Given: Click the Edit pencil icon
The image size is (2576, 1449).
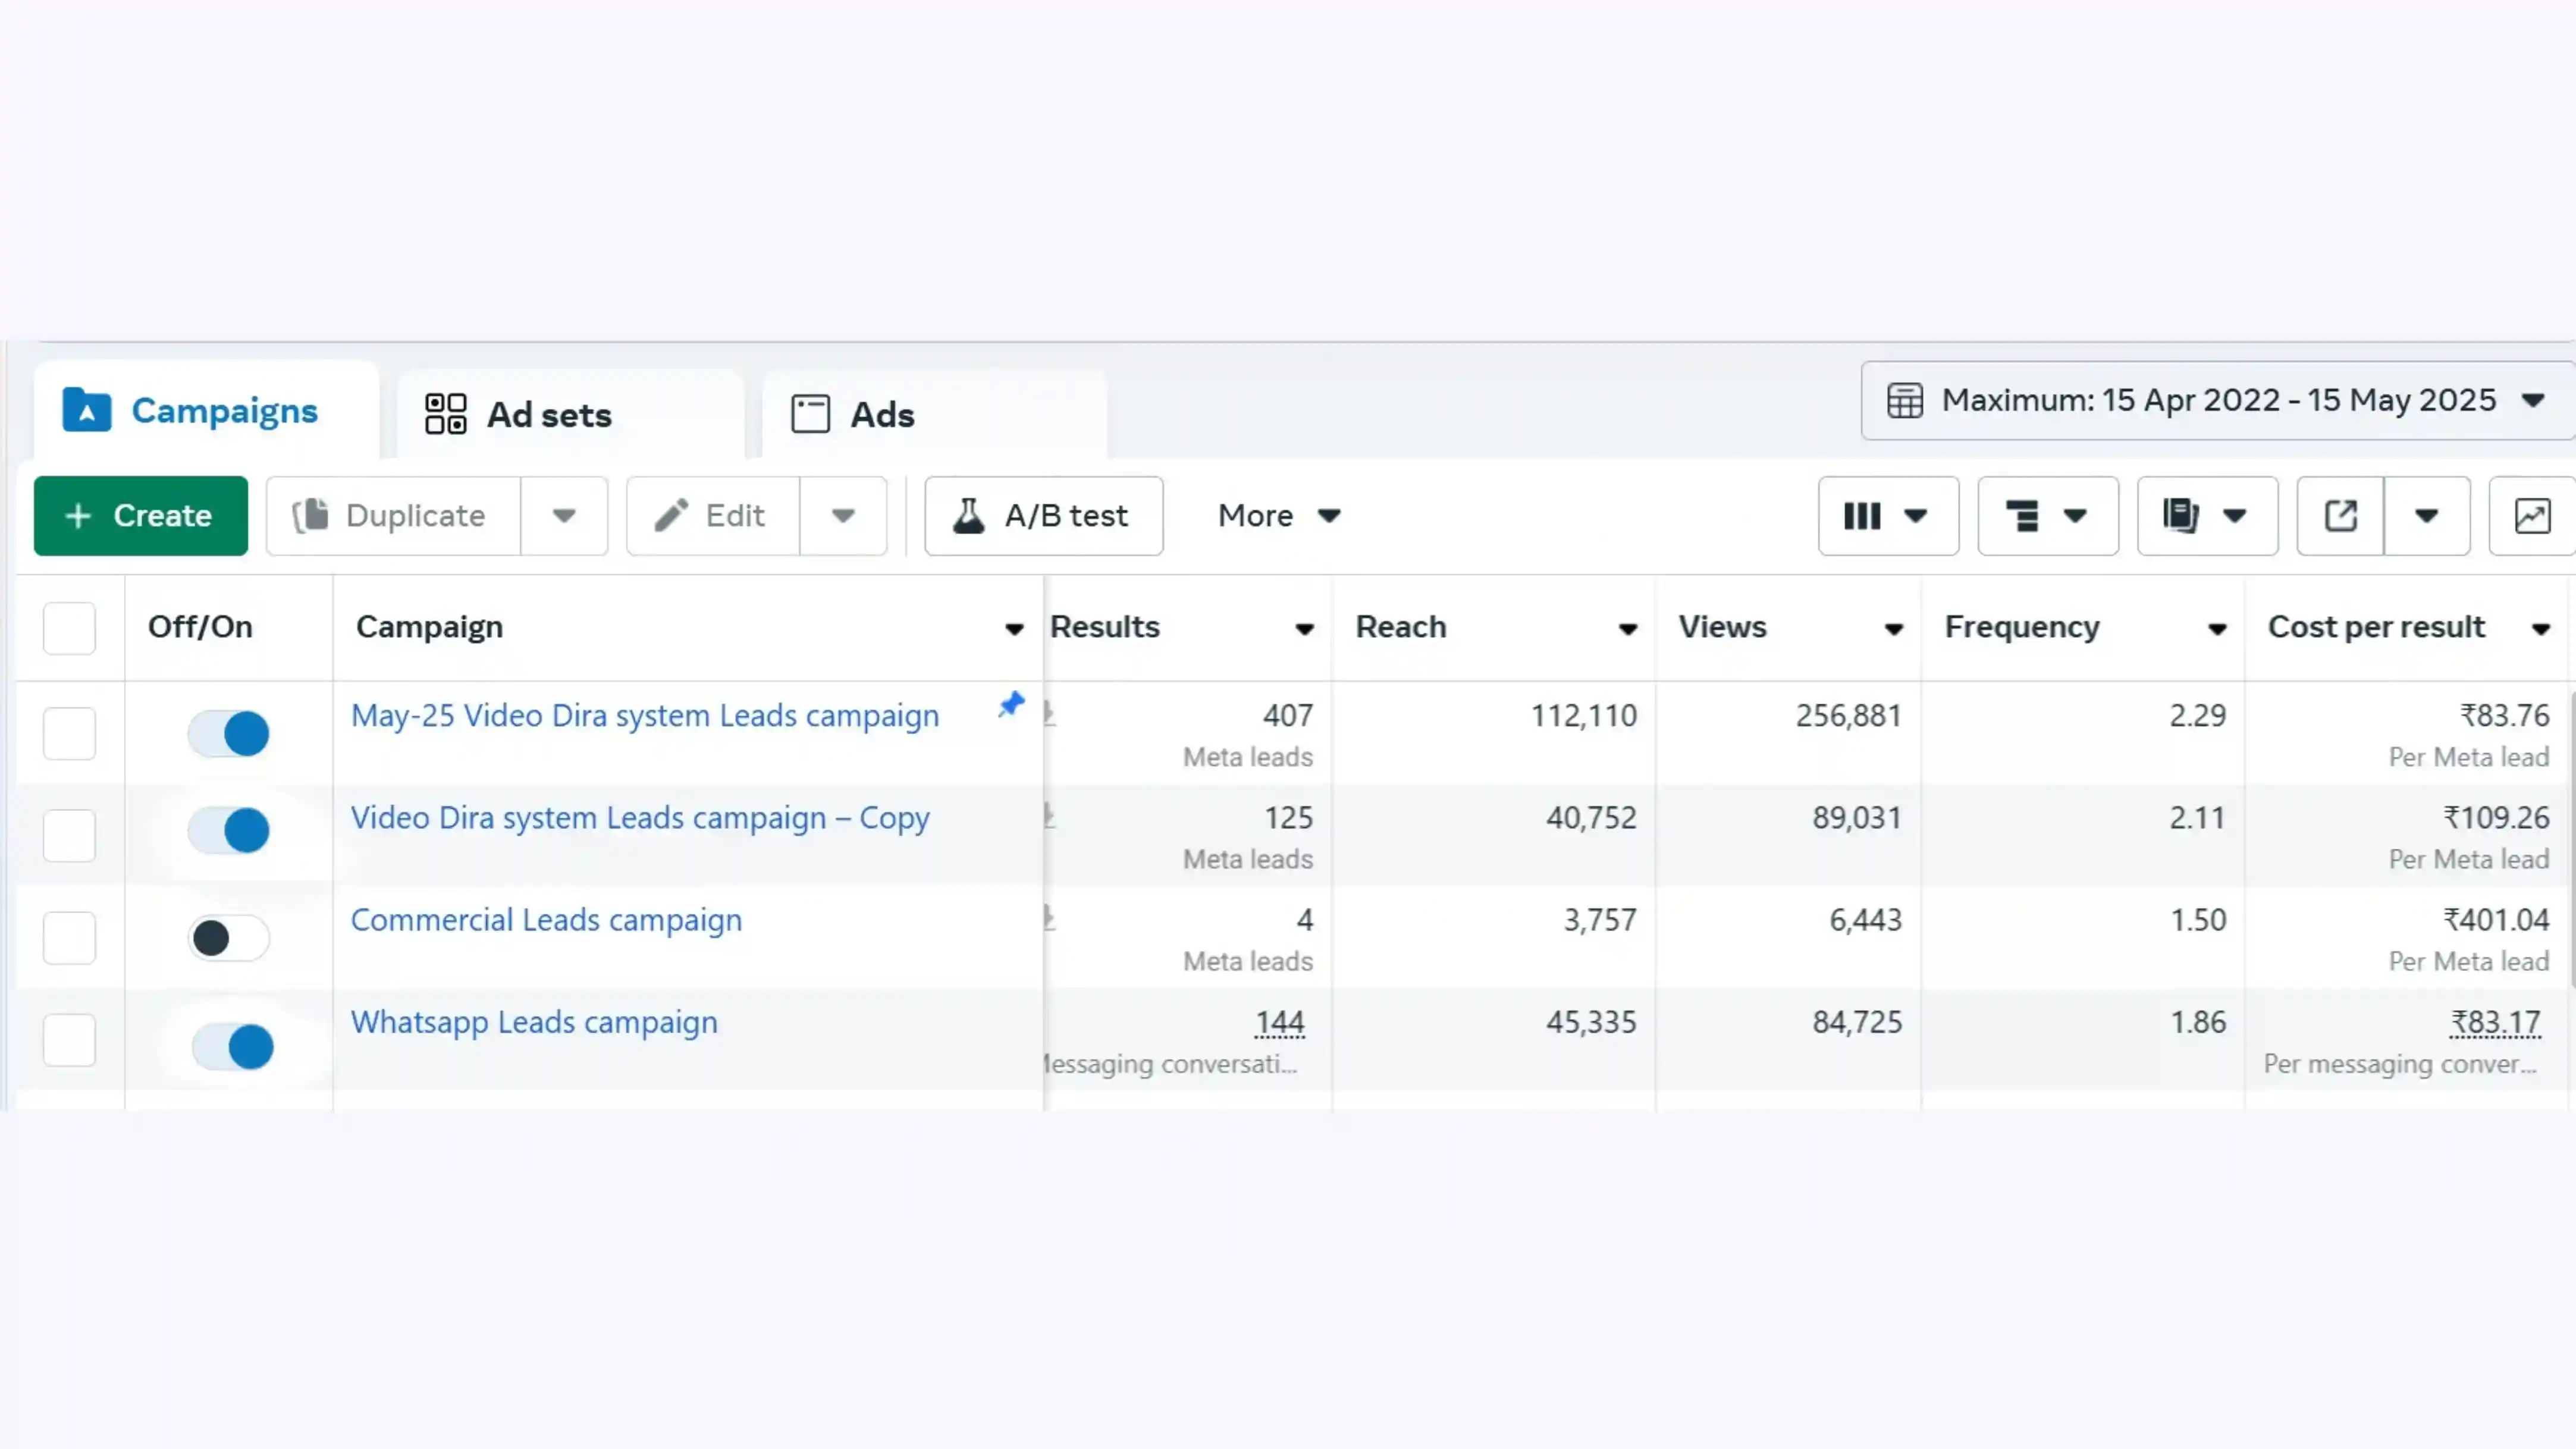Looking at the screenshot, I should tap(671, 516).
